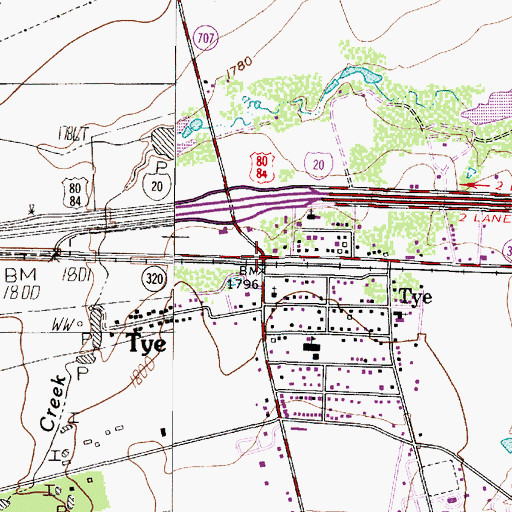Click the red '2 LANE' annotation text

(485, 219)
